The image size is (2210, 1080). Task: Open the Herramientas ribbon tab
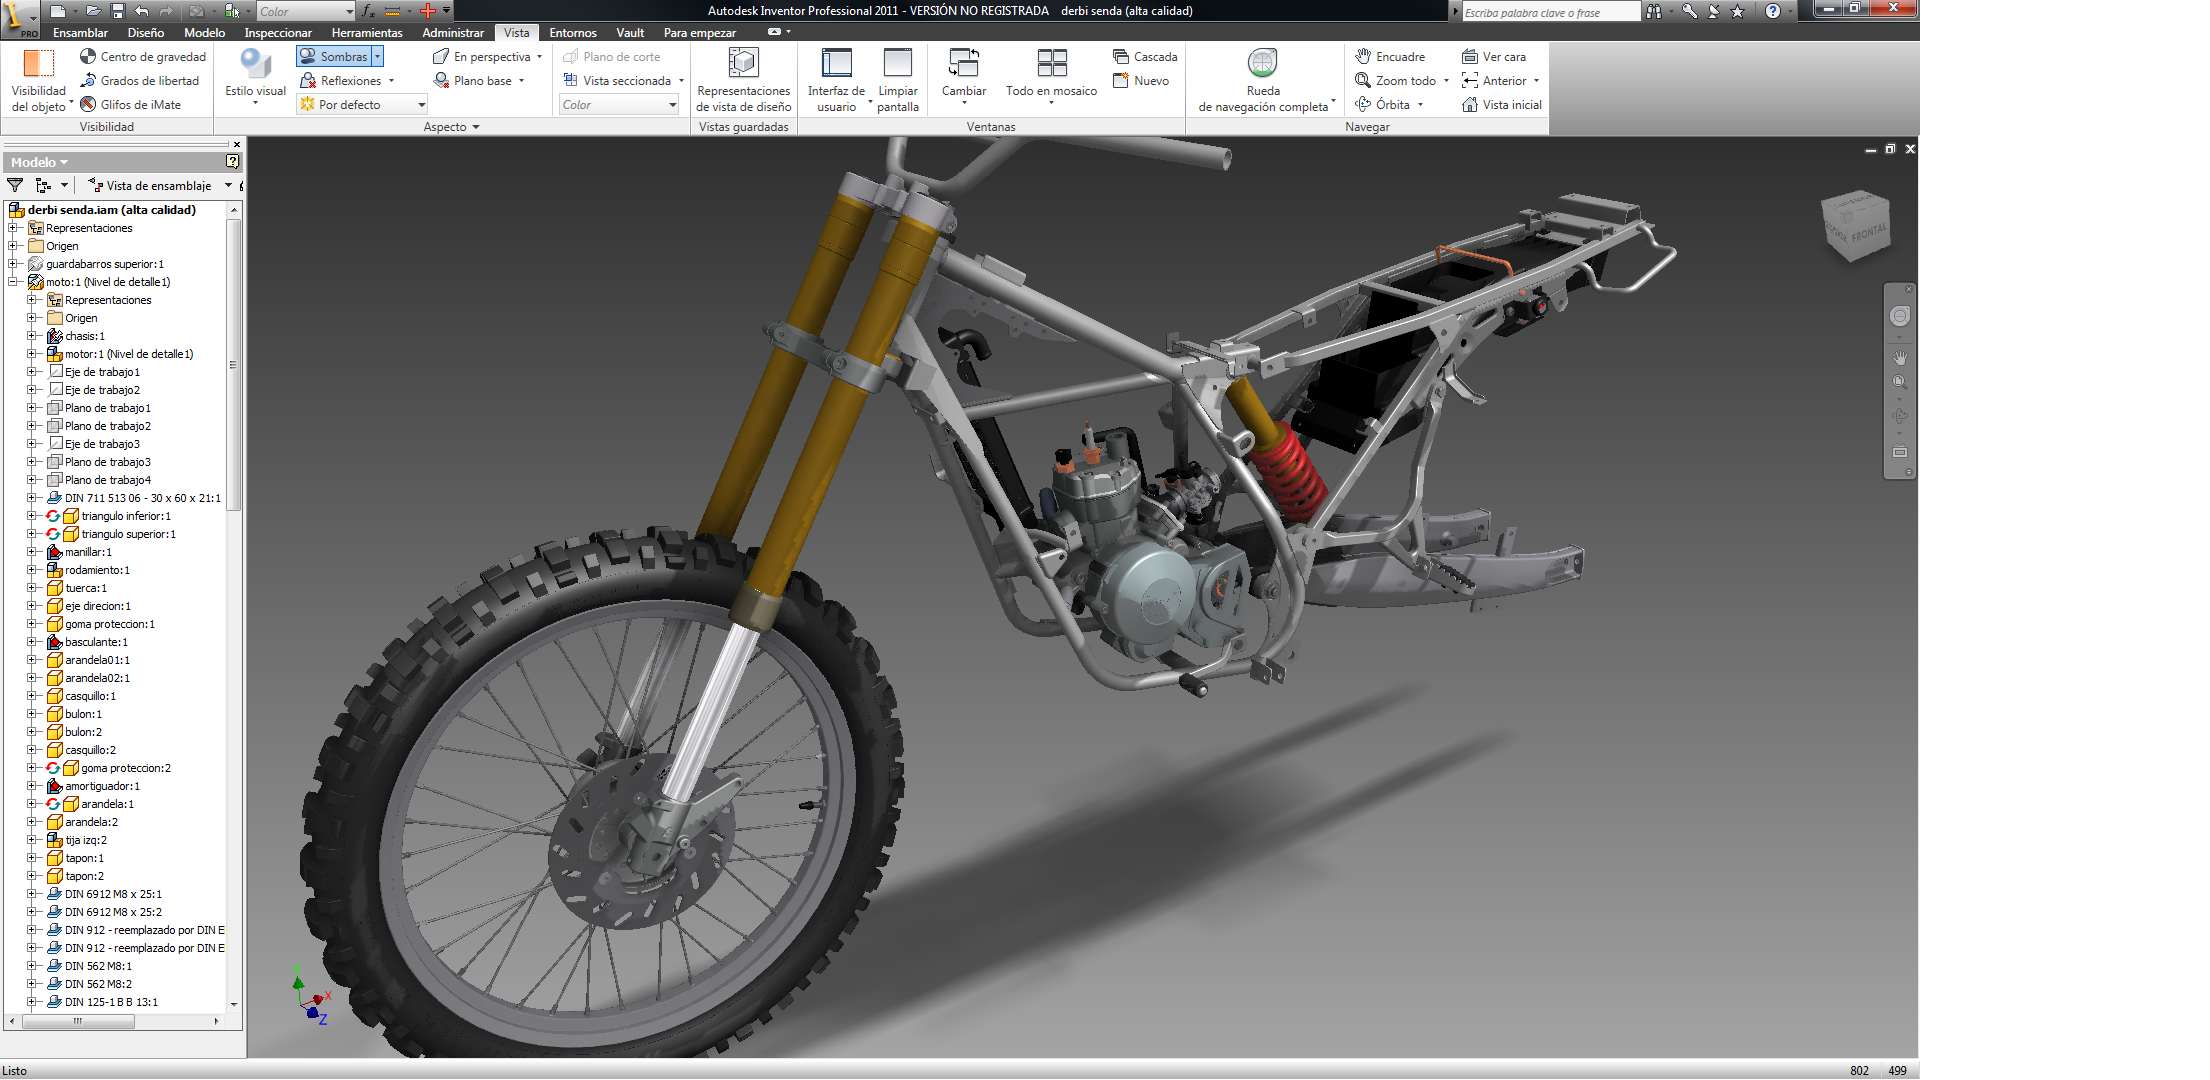click(x=366, y=33)
